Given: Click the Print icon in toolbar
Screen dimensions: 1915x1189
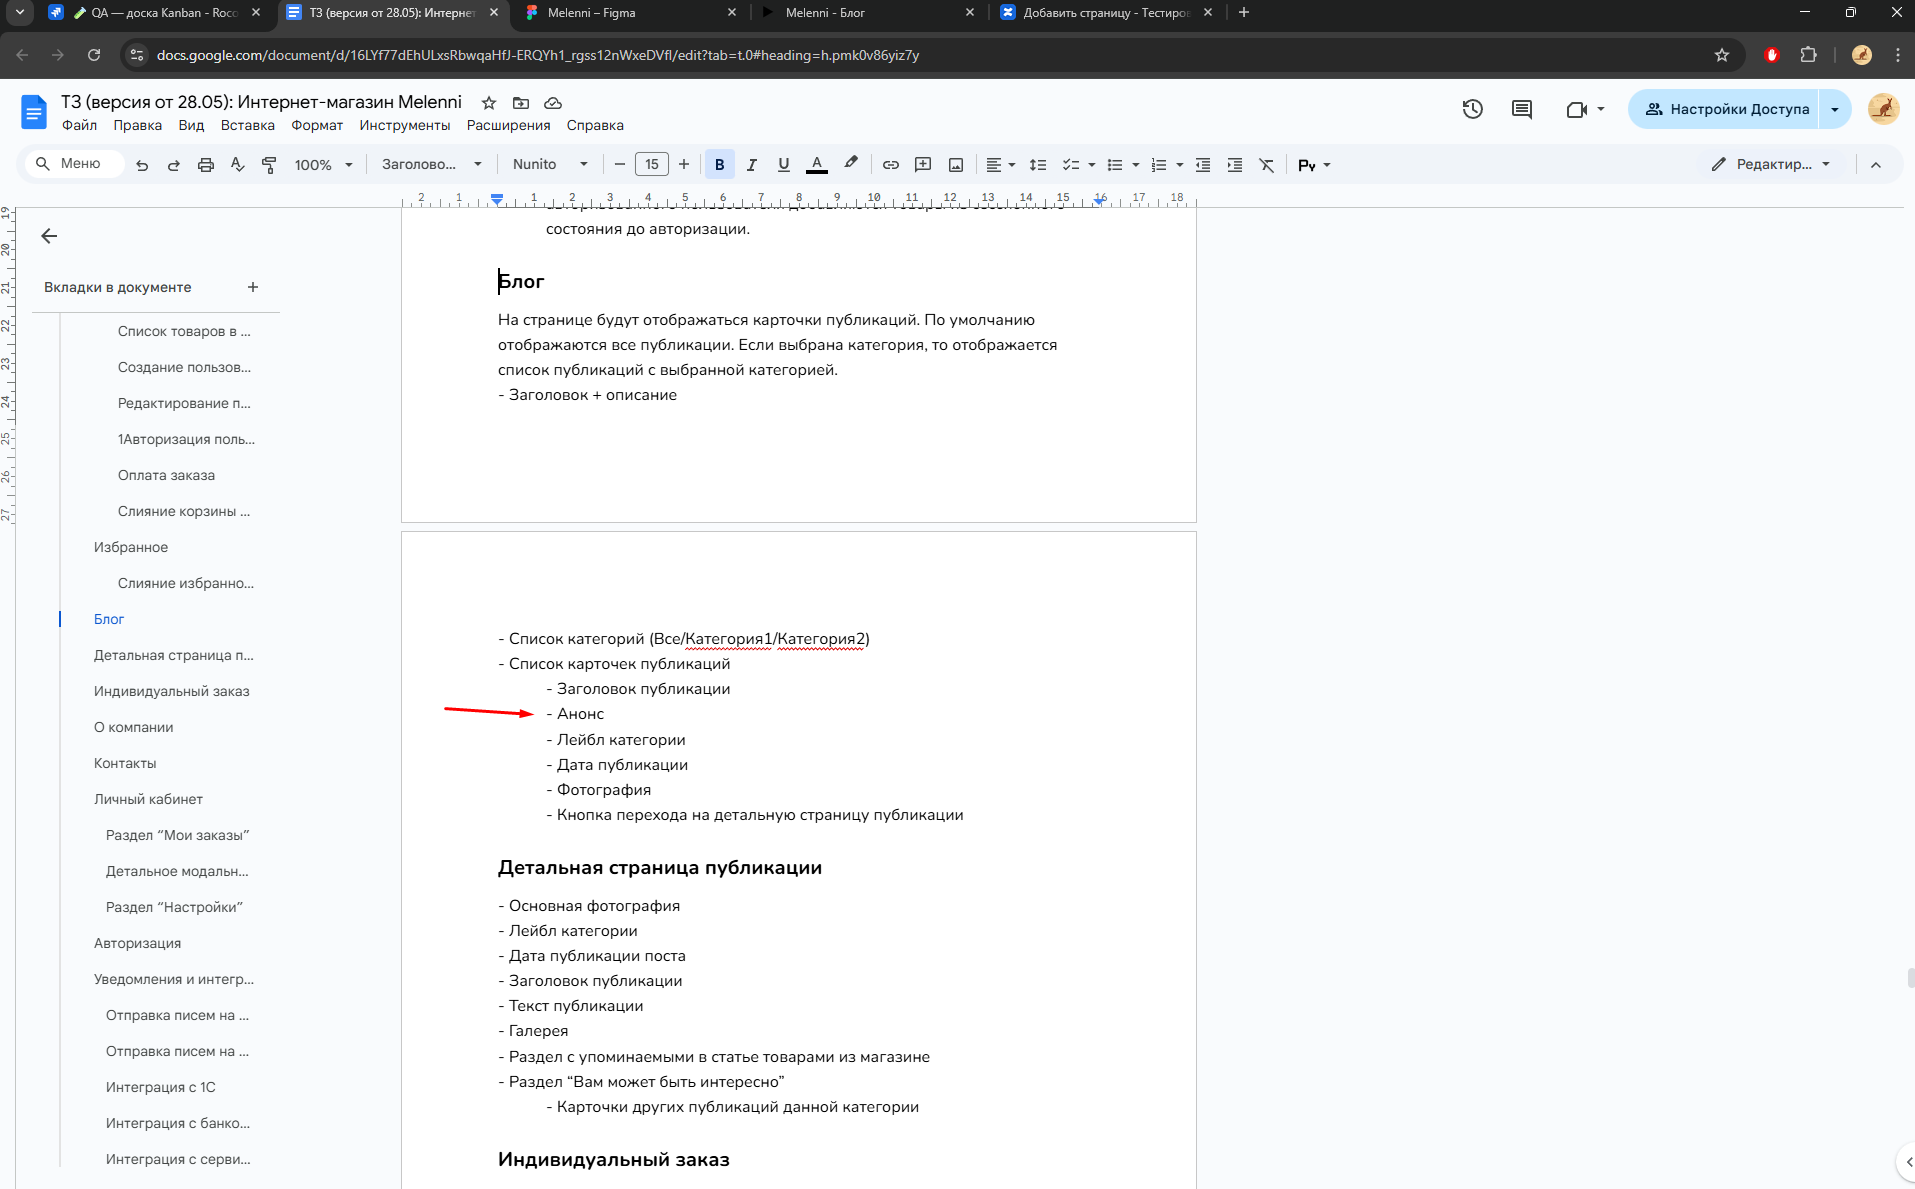Looking at the screenshot, I should point(205,165).
